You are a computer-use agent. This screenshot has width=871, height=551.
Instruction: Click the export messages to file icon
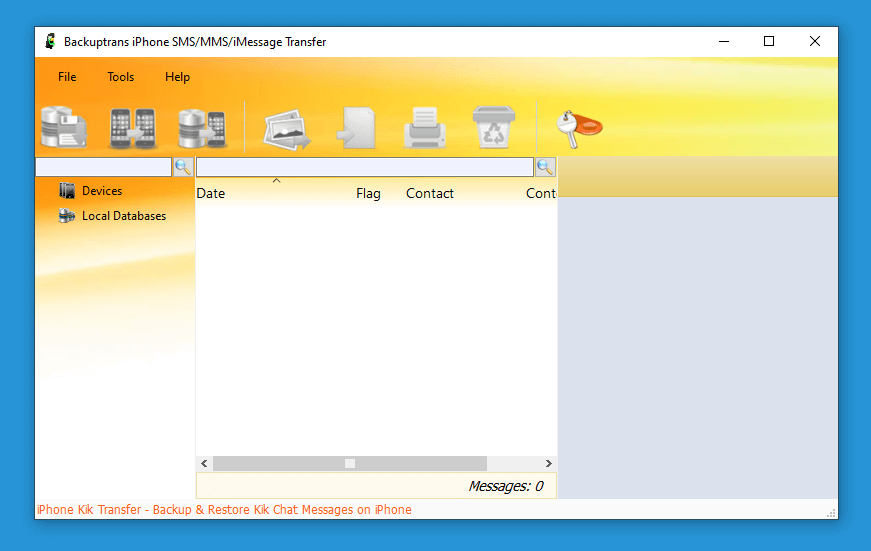pos(356,128)
